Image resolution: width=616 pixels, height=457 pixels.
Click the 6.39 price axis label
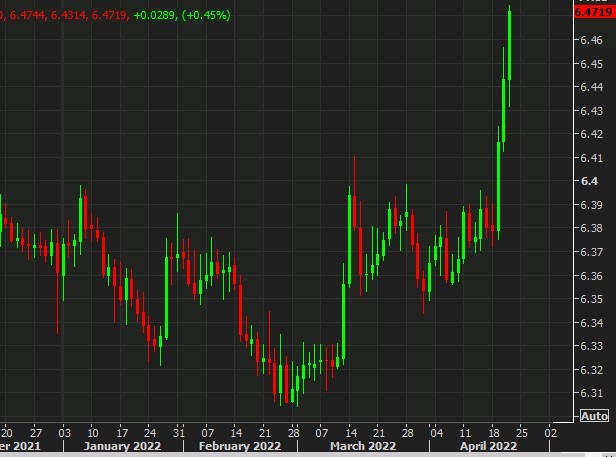tap(591, 205)
